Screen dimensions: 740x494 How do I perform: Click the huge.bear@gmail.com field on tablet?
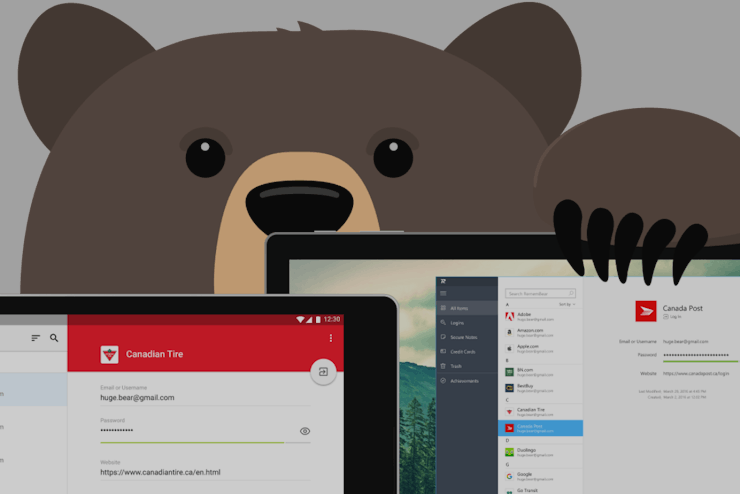[138, 397]
